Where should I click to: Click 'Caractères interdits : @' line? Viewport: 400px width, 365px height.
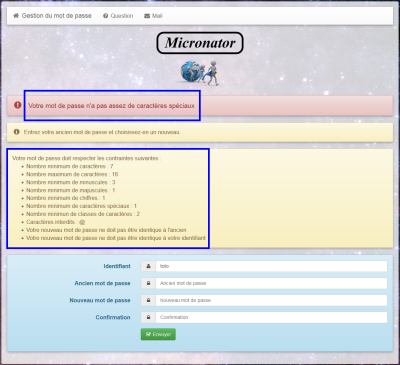pyautogui.click(x=56, y=222)
